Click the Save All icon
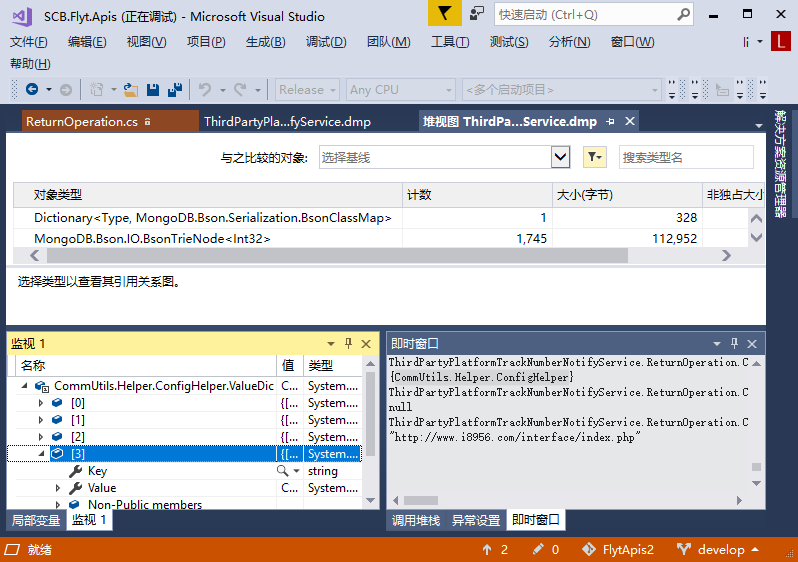This screenshot has width=798, height=562. [x=175, y=90]
